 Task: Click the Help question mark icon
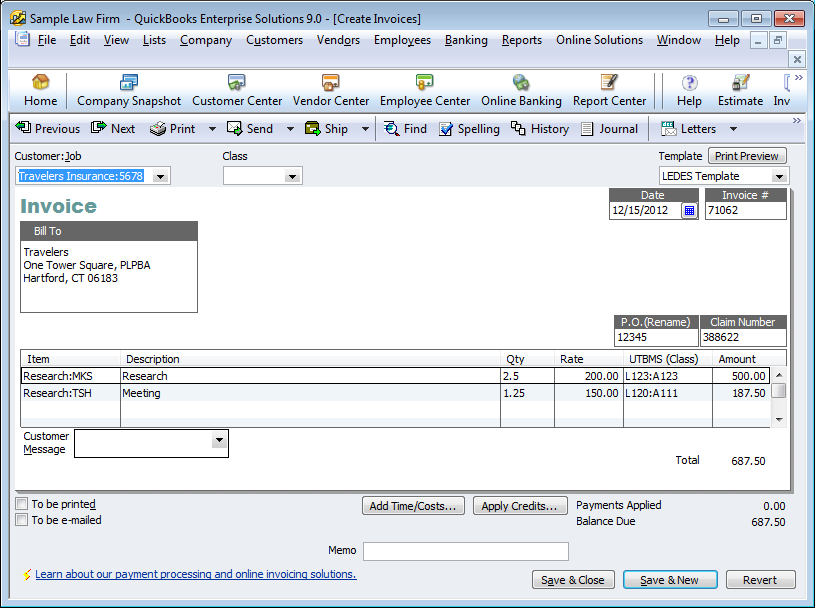(x=689, y=83)
